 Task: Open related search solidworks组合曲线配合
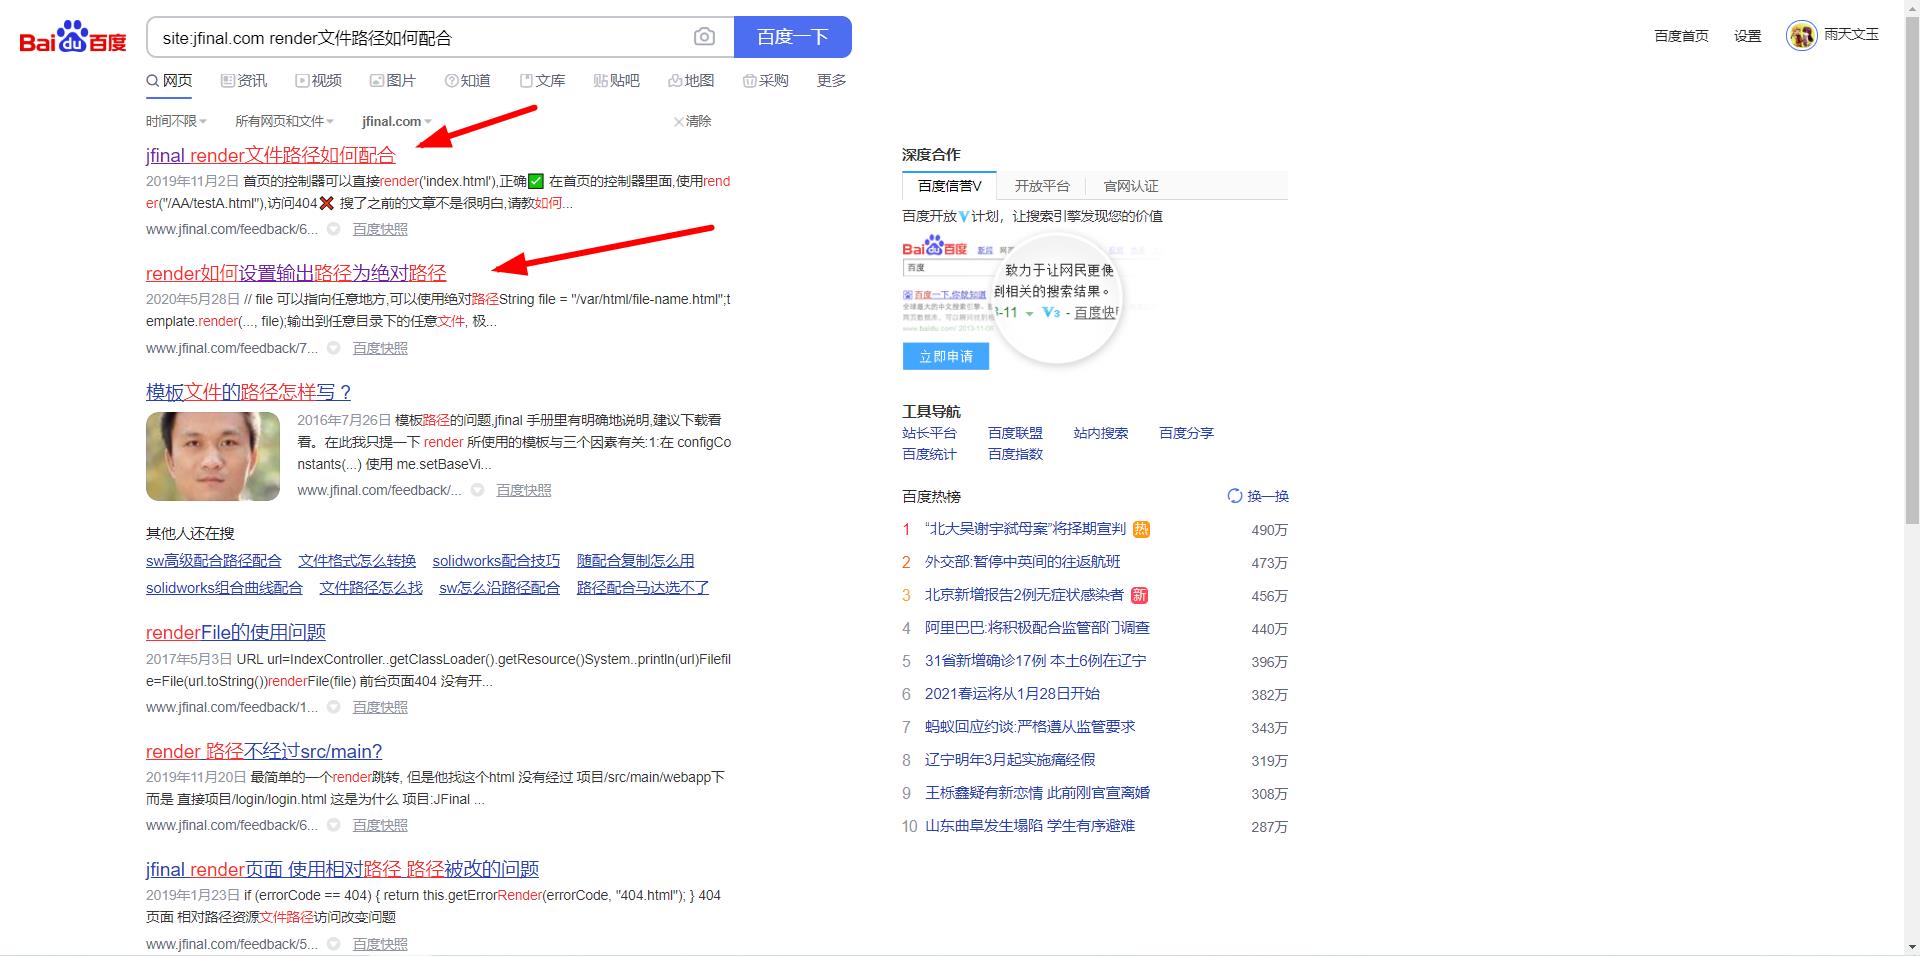pyautogui.click(x=224, y=588)
